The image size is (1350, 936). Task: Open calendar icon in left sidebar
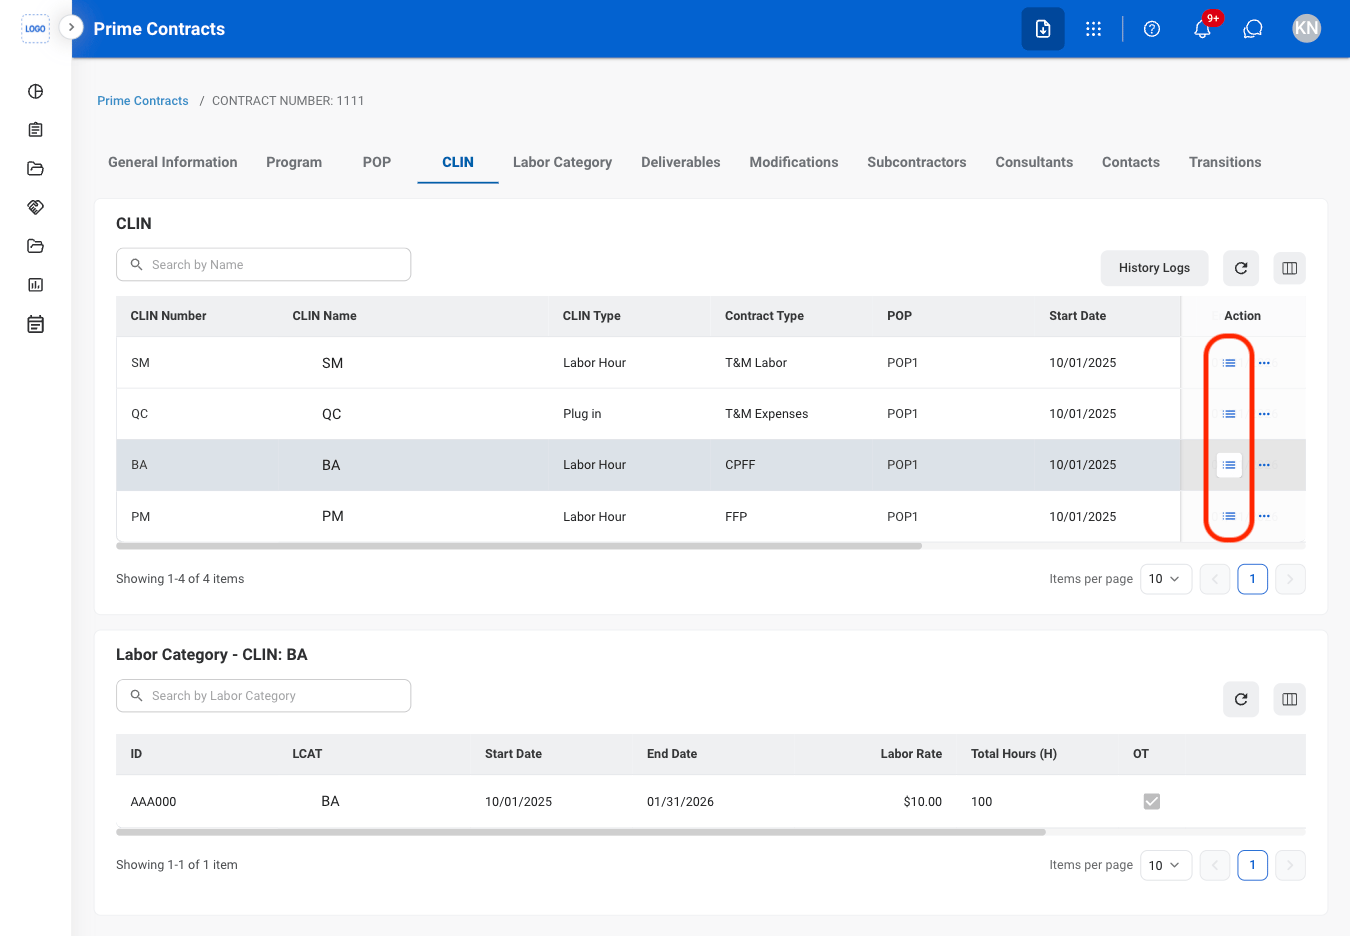(36, 324)
